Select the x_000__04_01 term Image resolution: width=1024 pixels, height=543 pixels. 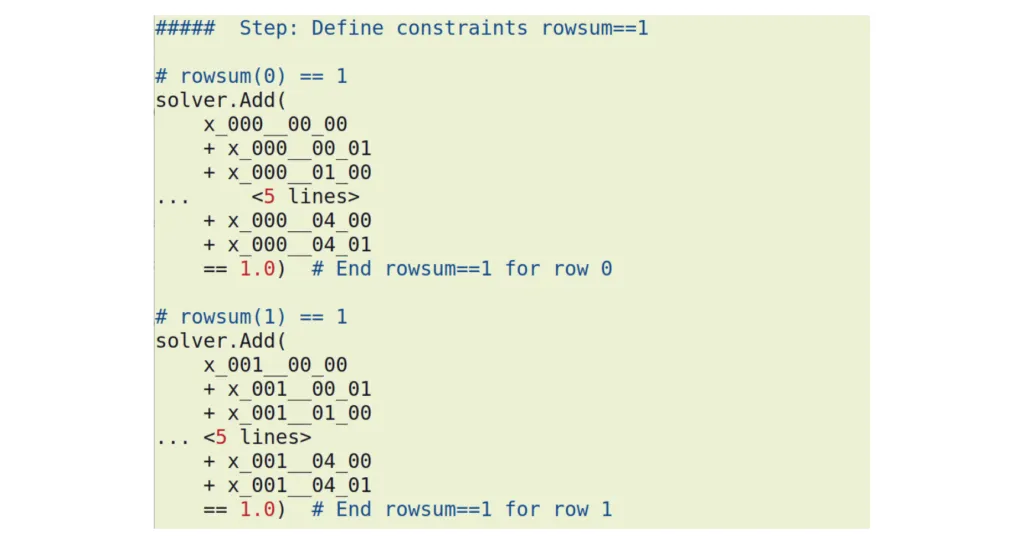coord(299,245)
